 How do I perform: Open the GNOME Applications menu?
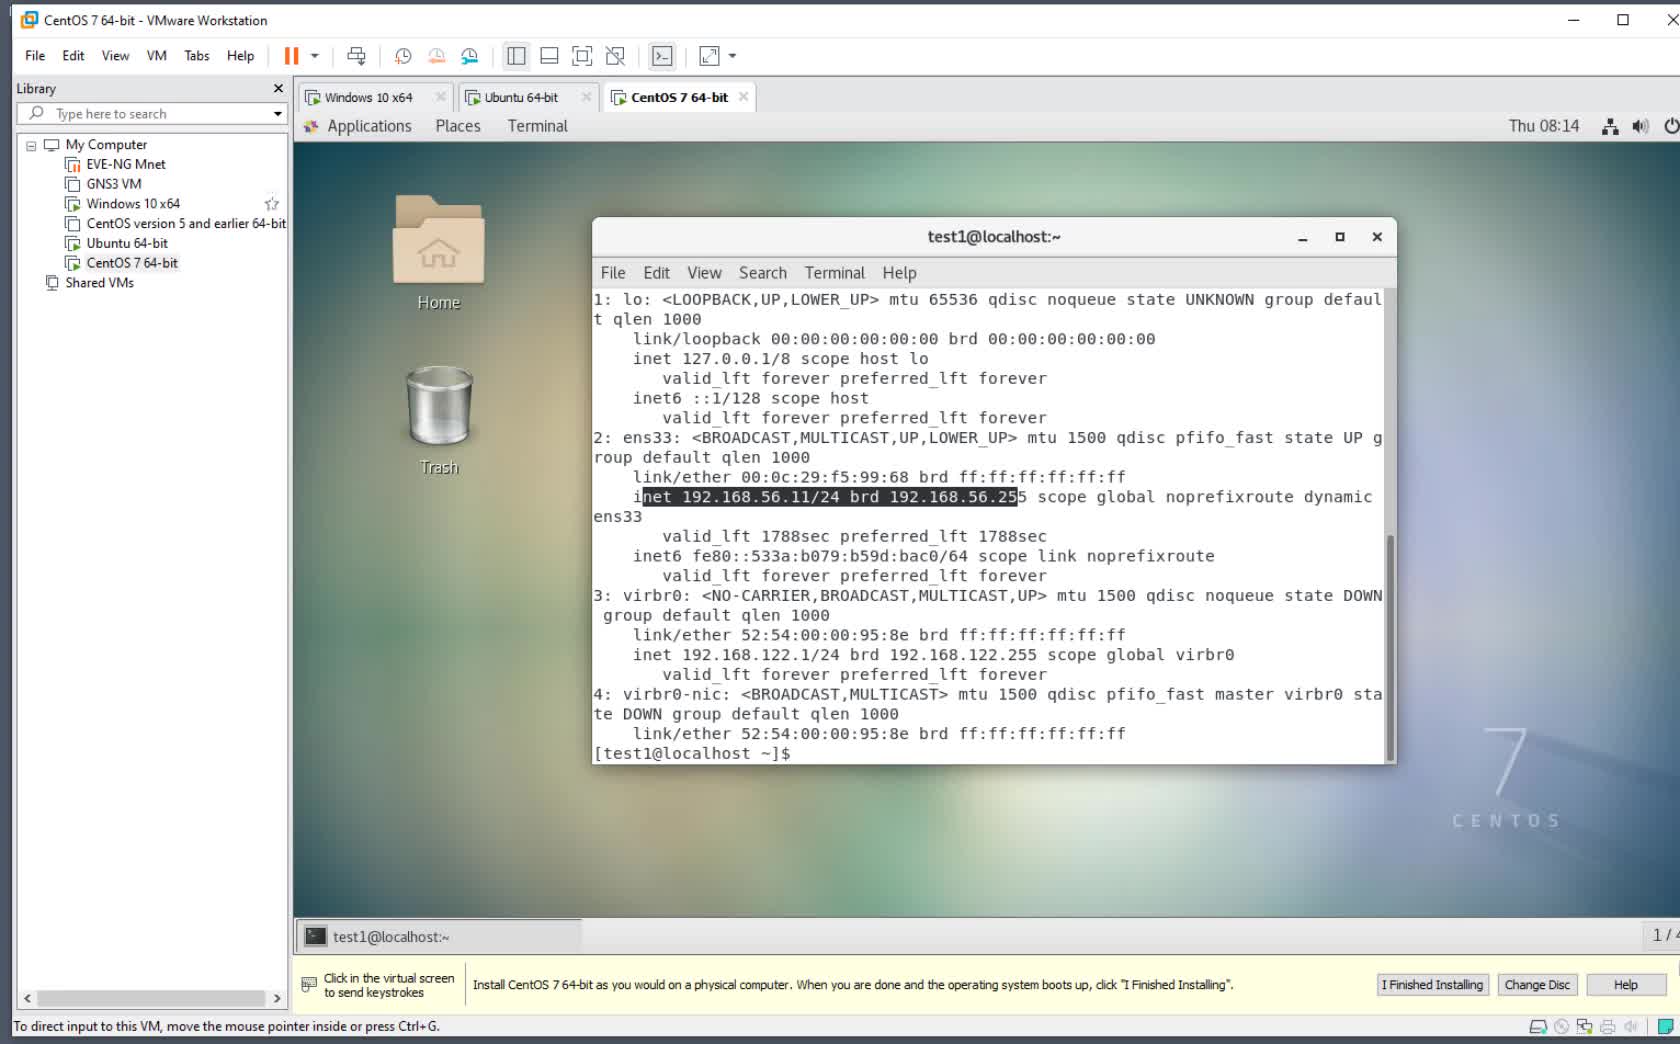(x=369, y=126)
